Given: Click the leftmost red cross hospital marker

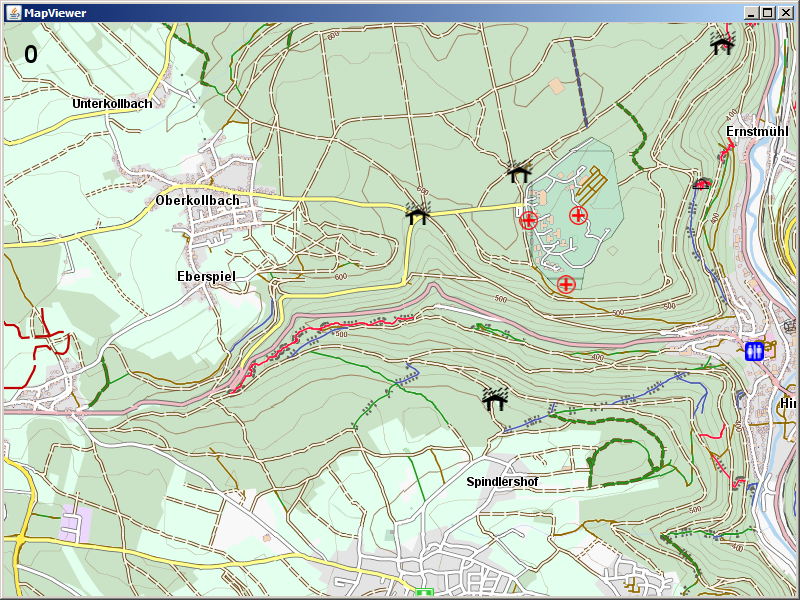Looking at the screenshot, I should [x=529, y=220].
